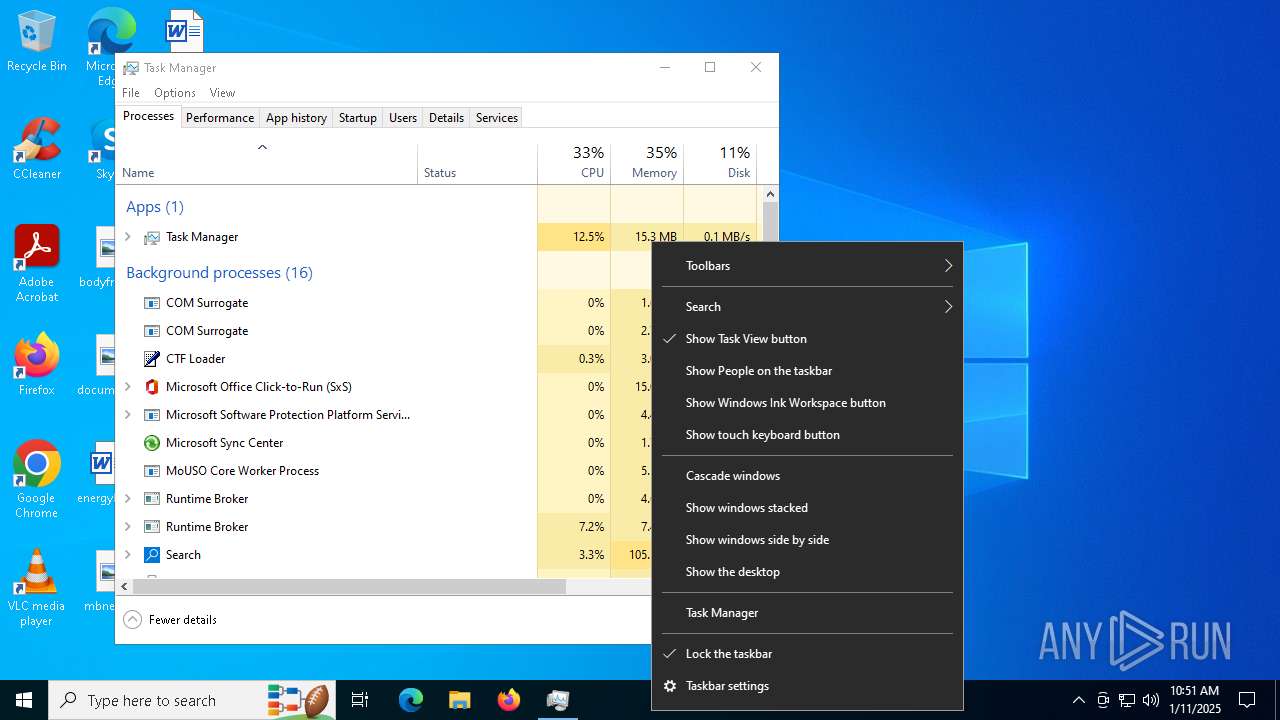Viewport: 1280px width, 720px height.
Task: Toggle Lock the taskbar option
Action: click(807, 654)
